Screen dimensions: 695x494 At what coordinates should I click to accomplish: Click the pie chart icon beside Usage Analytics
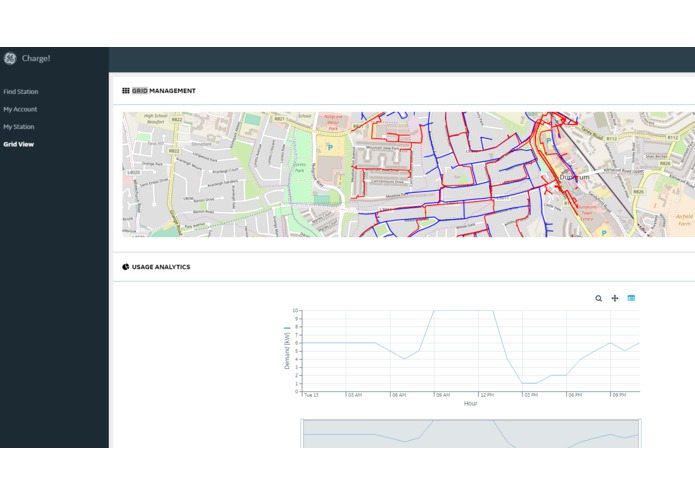point(125,267)
